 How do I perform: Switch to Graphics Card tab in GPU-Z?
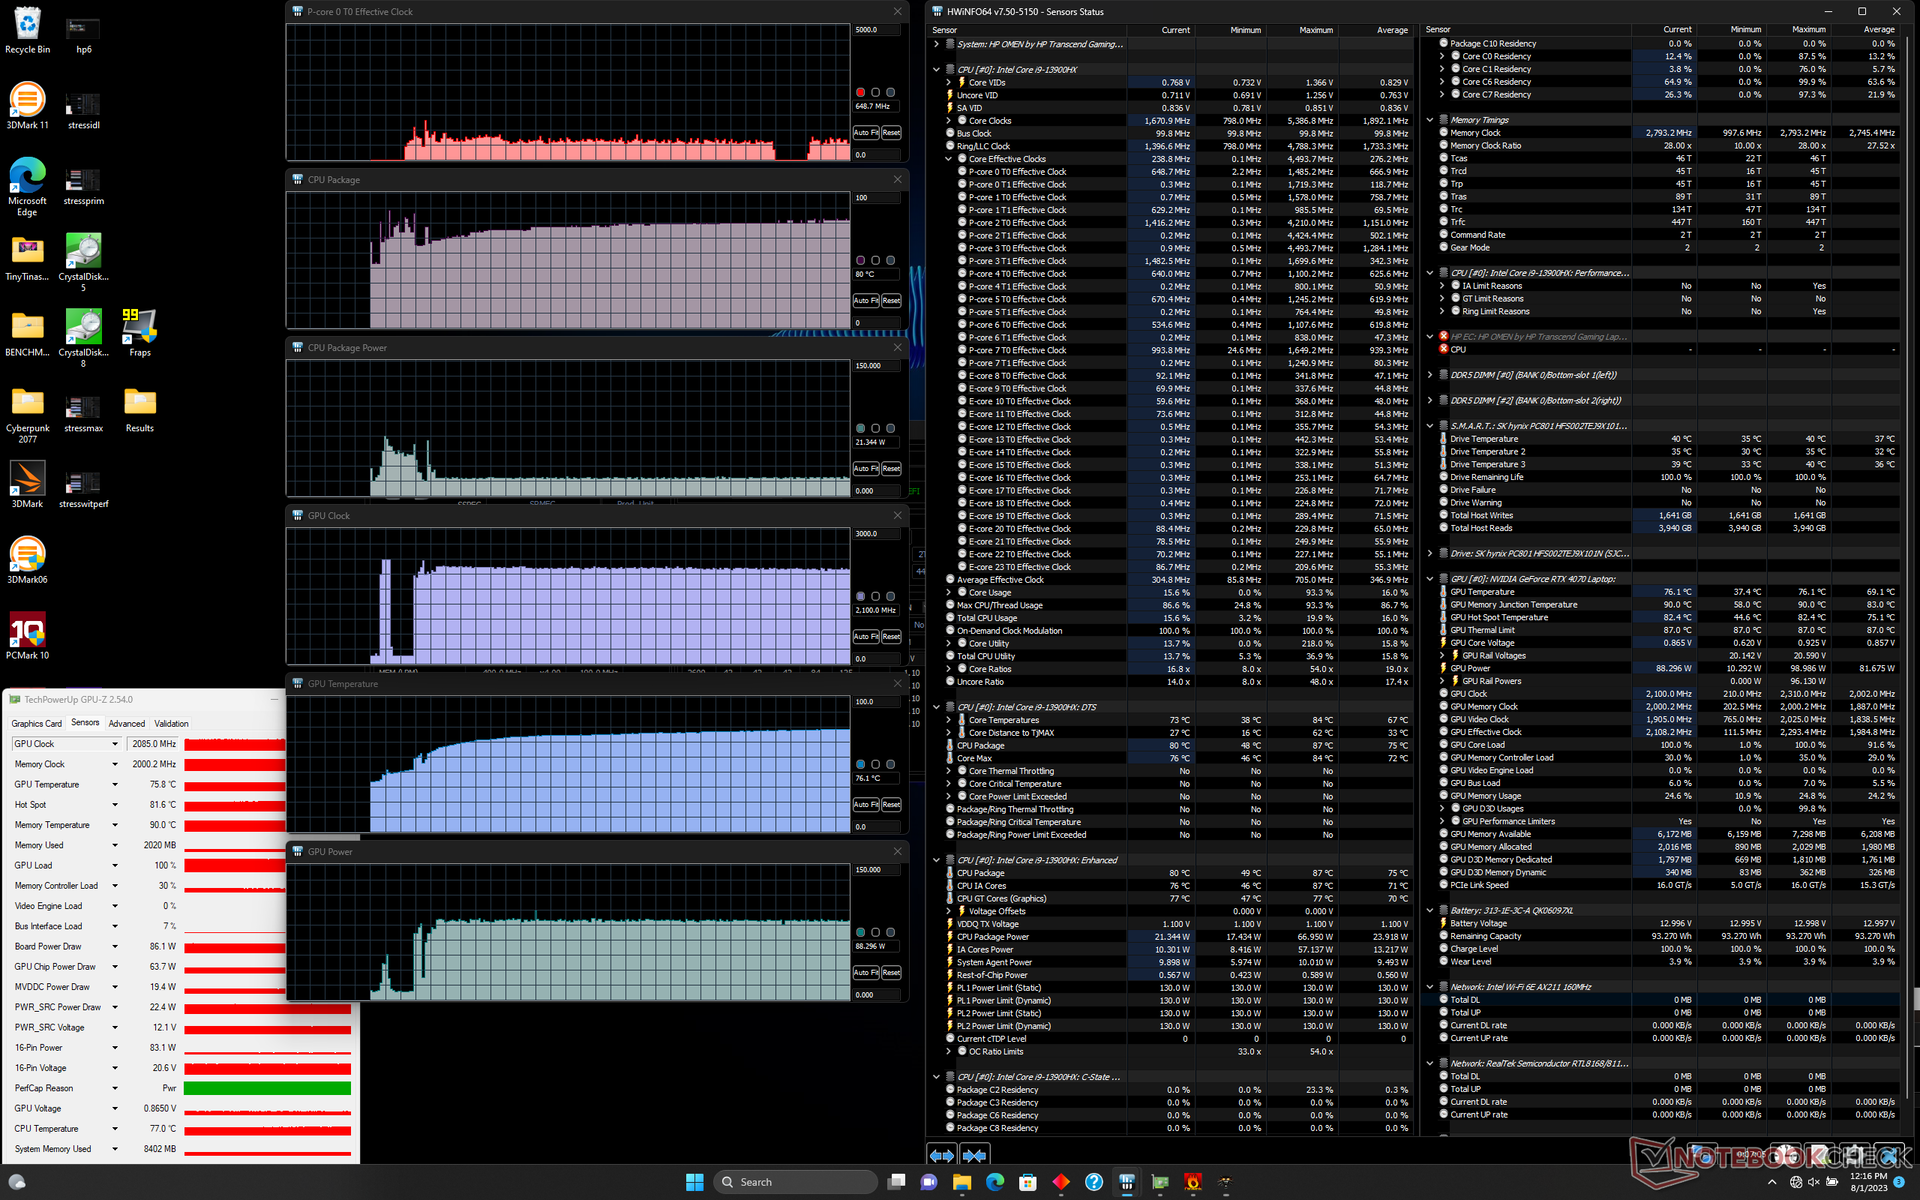[37, 723]
